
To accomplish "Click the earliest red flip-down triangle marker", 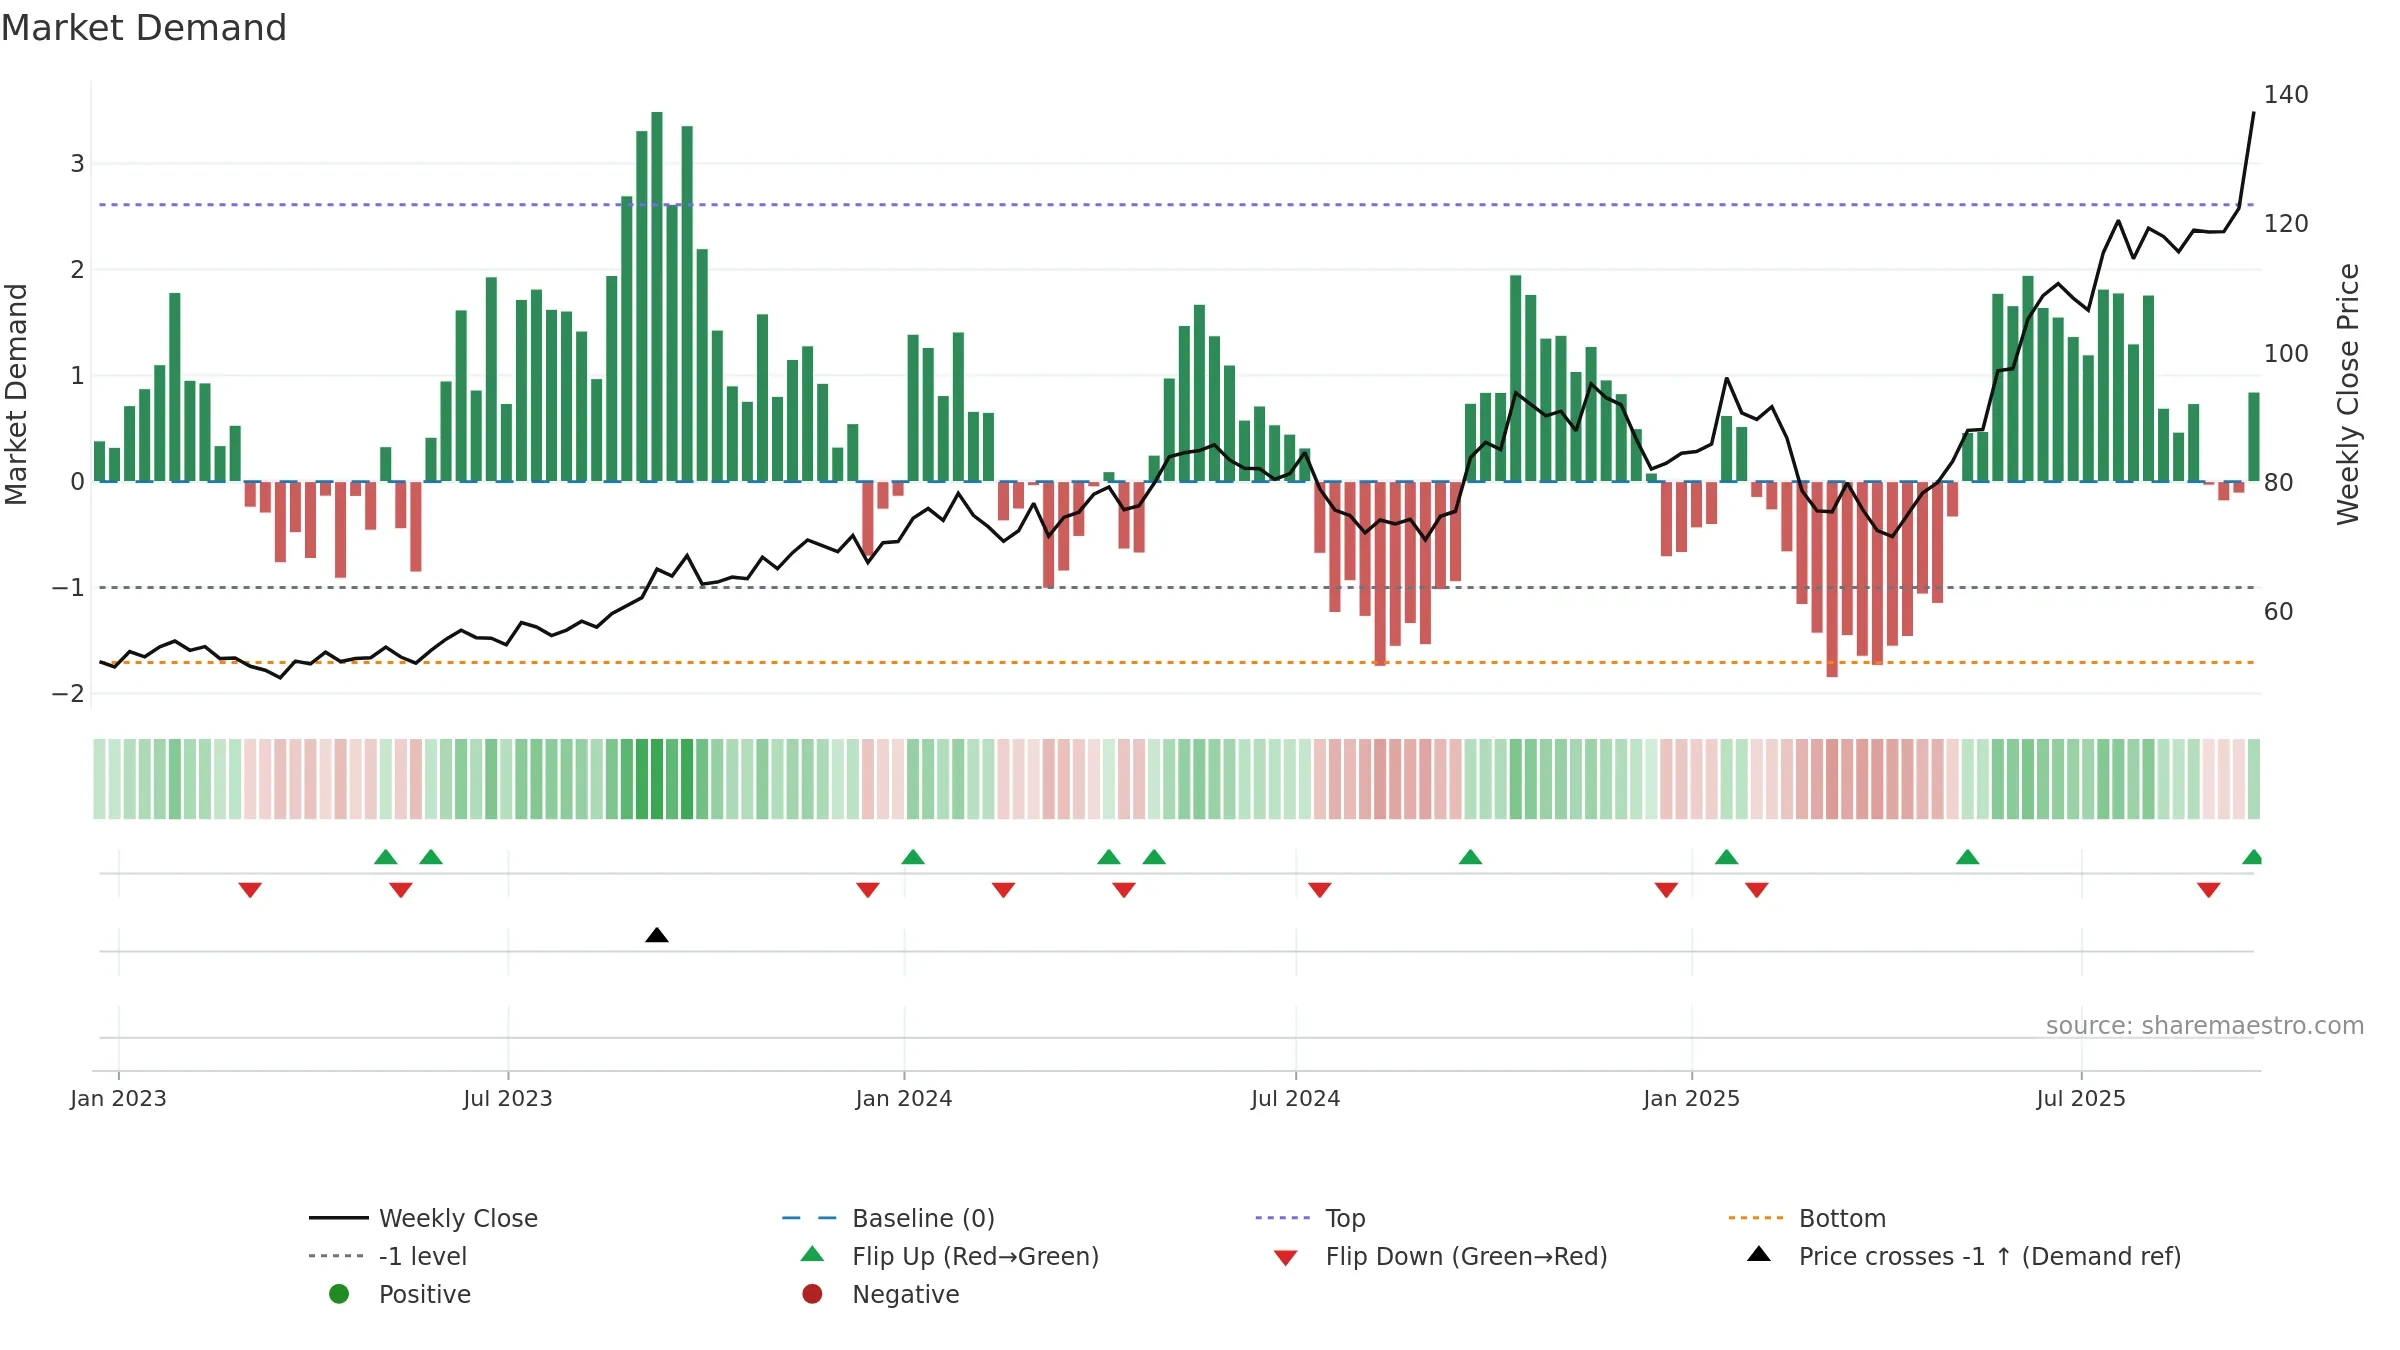I will [250, 890].
